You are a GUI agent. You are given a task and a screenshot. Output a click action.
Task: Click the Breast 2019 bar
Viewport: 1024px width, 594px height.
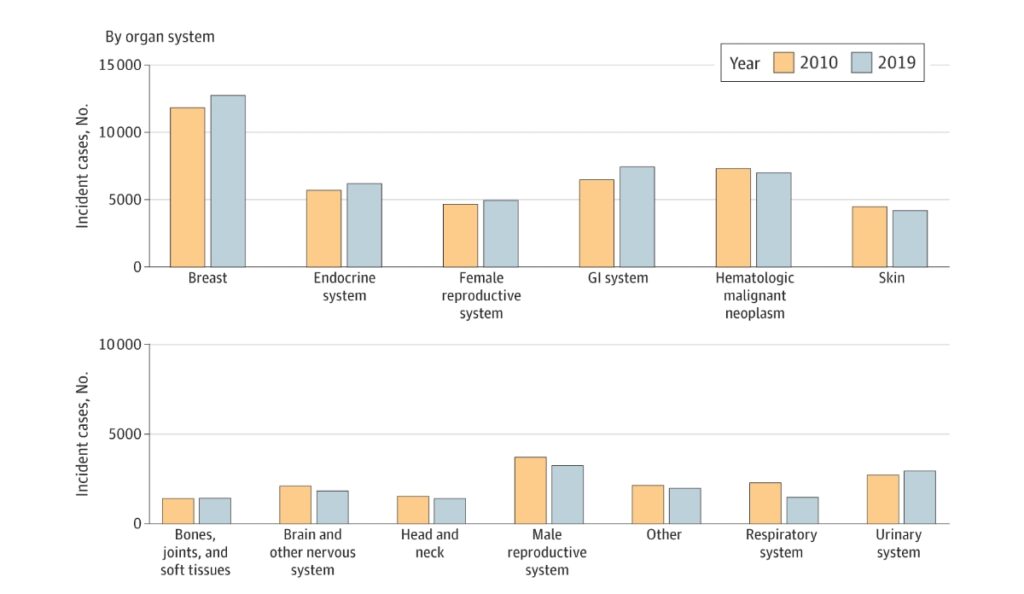coord(228,181)
